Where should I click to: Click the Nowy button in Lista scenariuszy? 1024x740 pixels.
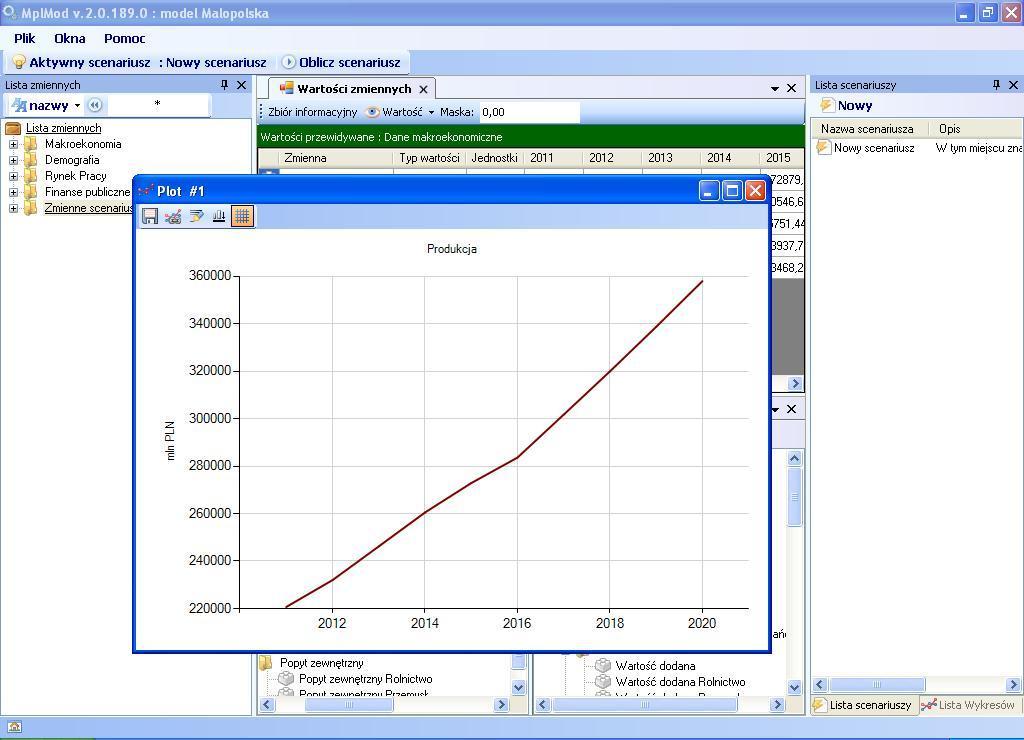[846, 105]
